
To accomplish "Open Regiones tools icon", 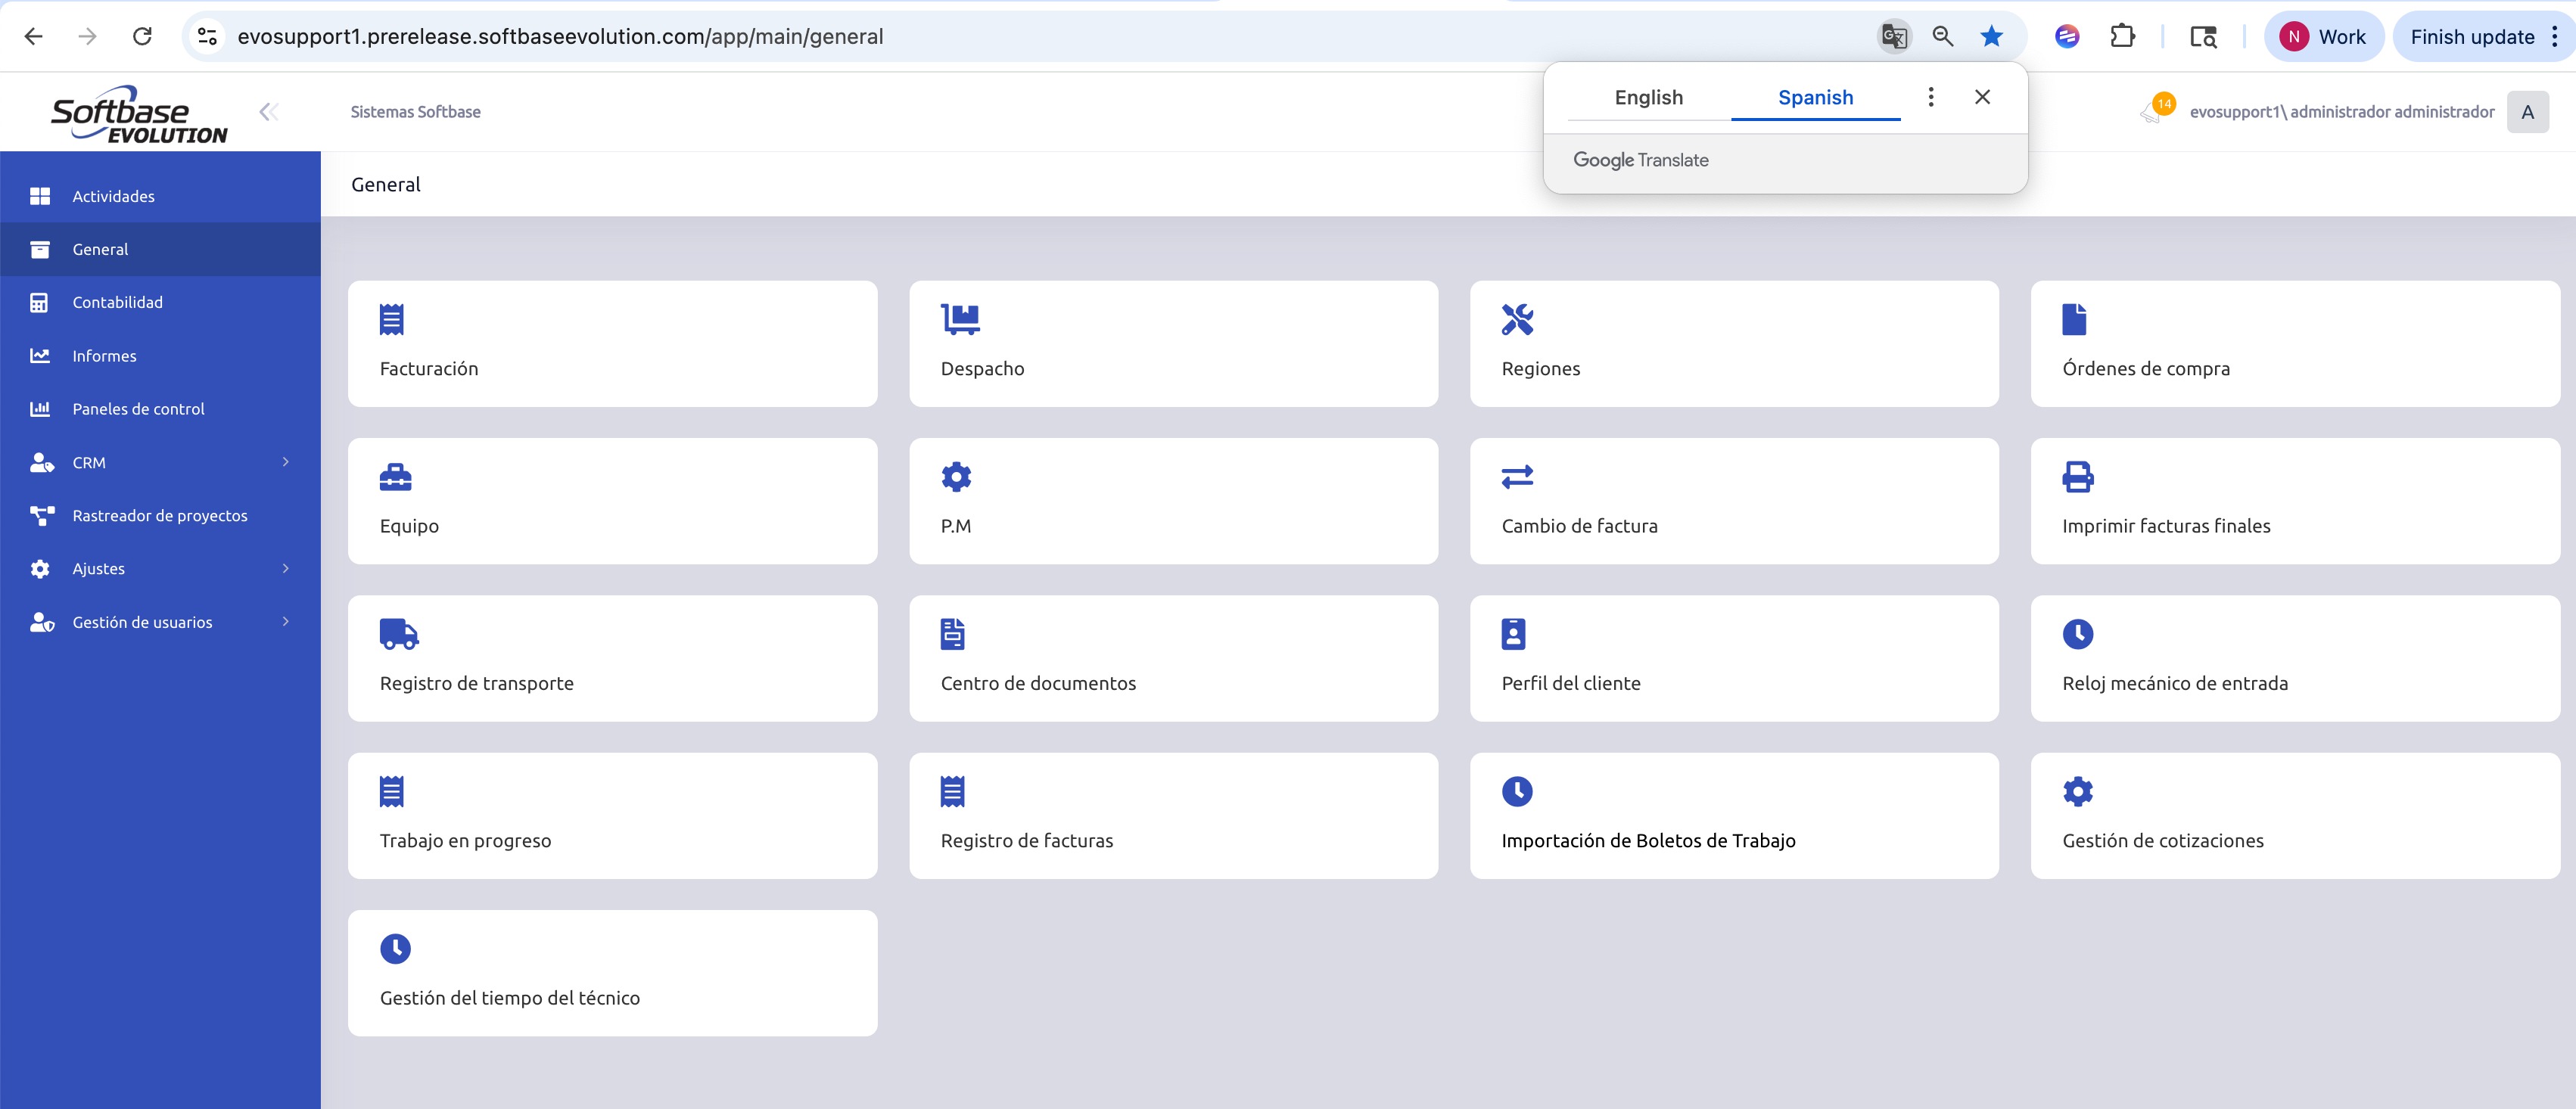I will pos(1517,320).
